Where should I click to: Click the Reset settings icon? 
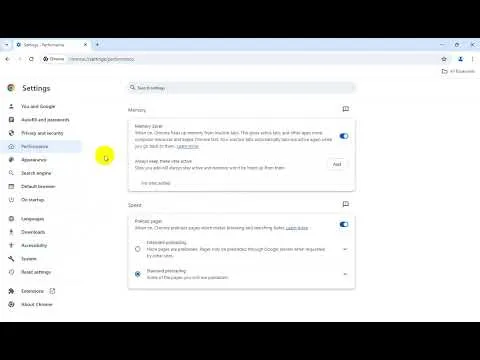pos(11,272)
